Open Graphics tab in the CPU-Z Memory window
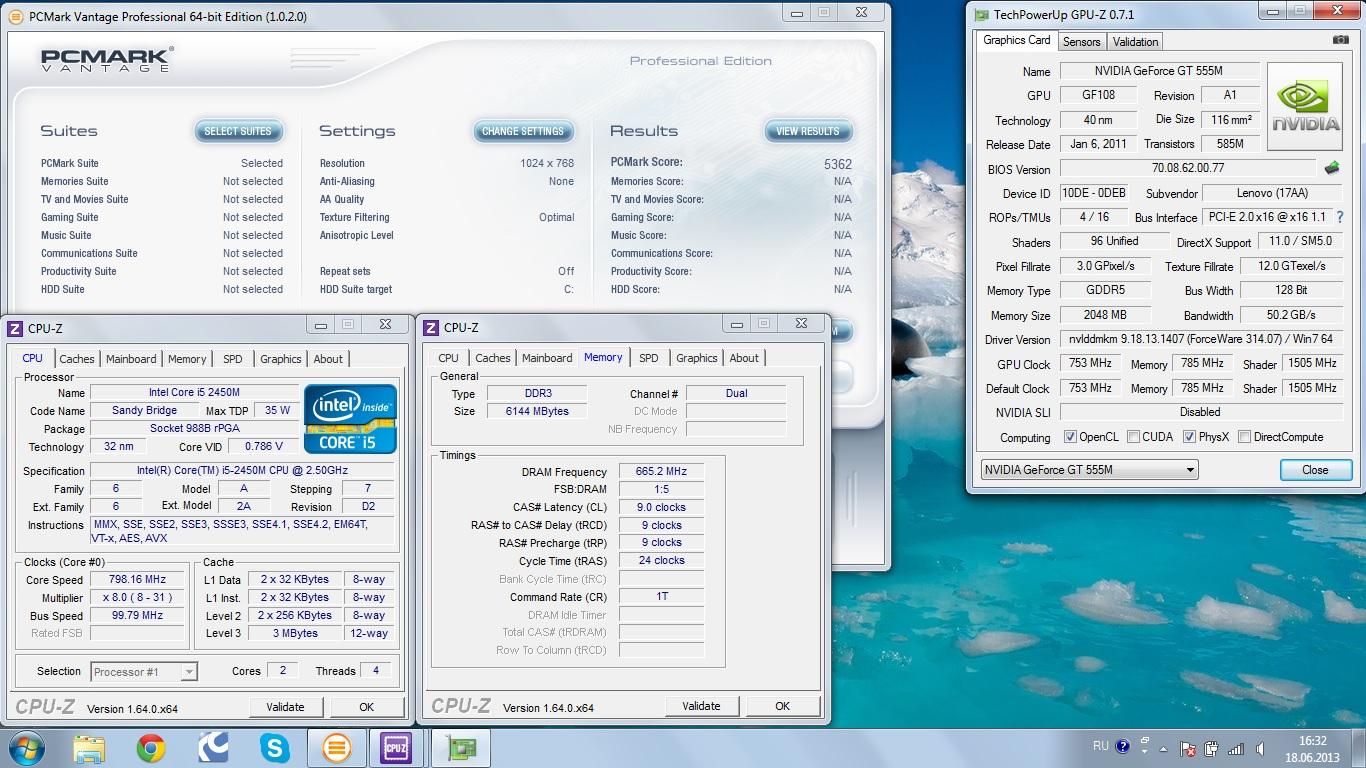This screenshot has height=768, width=1366. tap(696, 358)
